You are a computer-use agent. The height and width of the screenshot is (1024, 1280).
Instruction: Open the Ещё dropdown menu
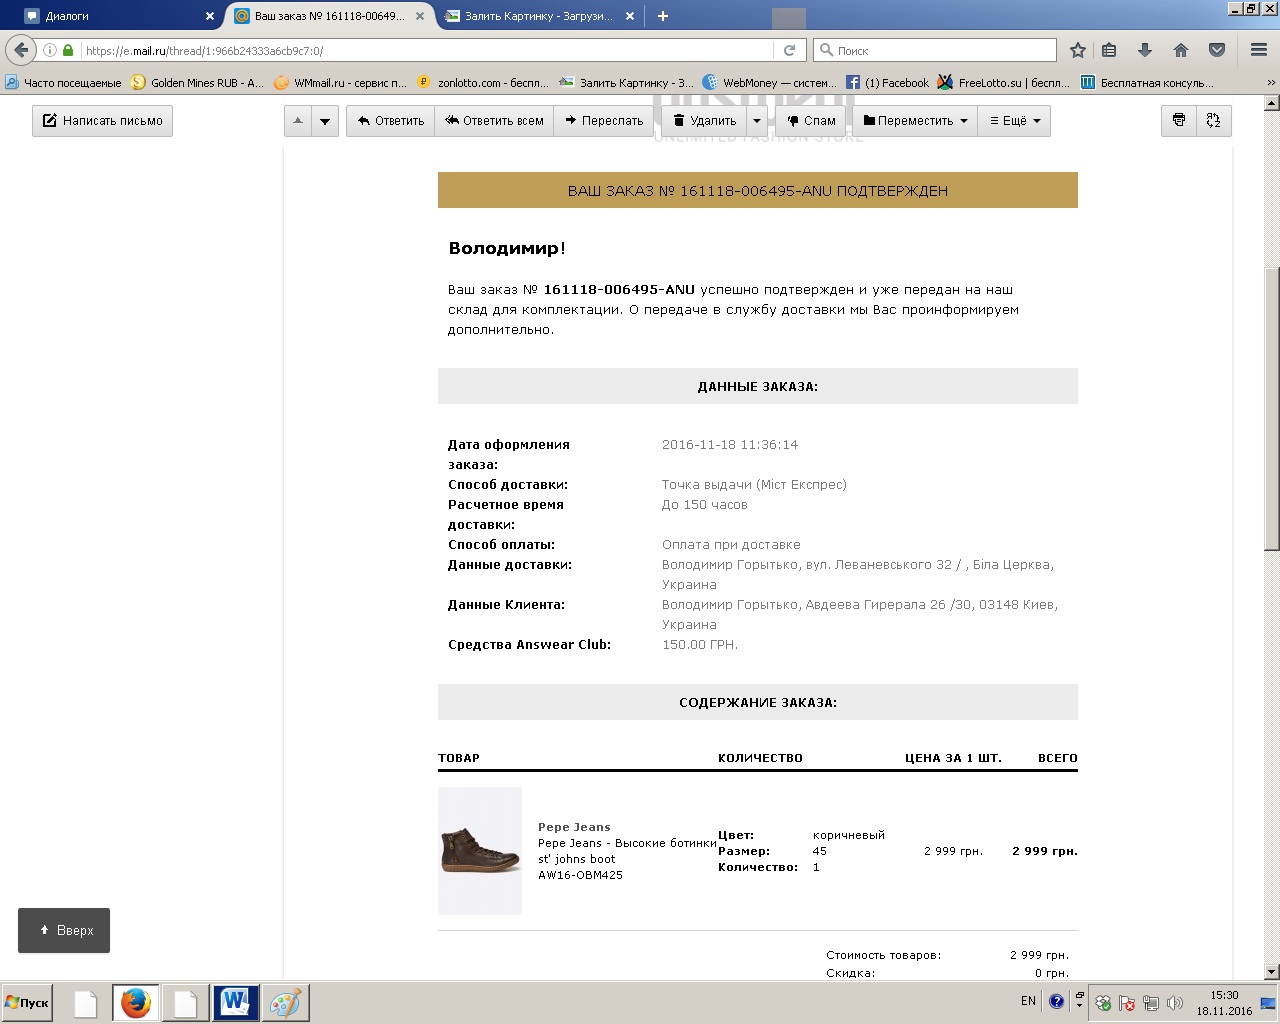(x=1014, y=121)
